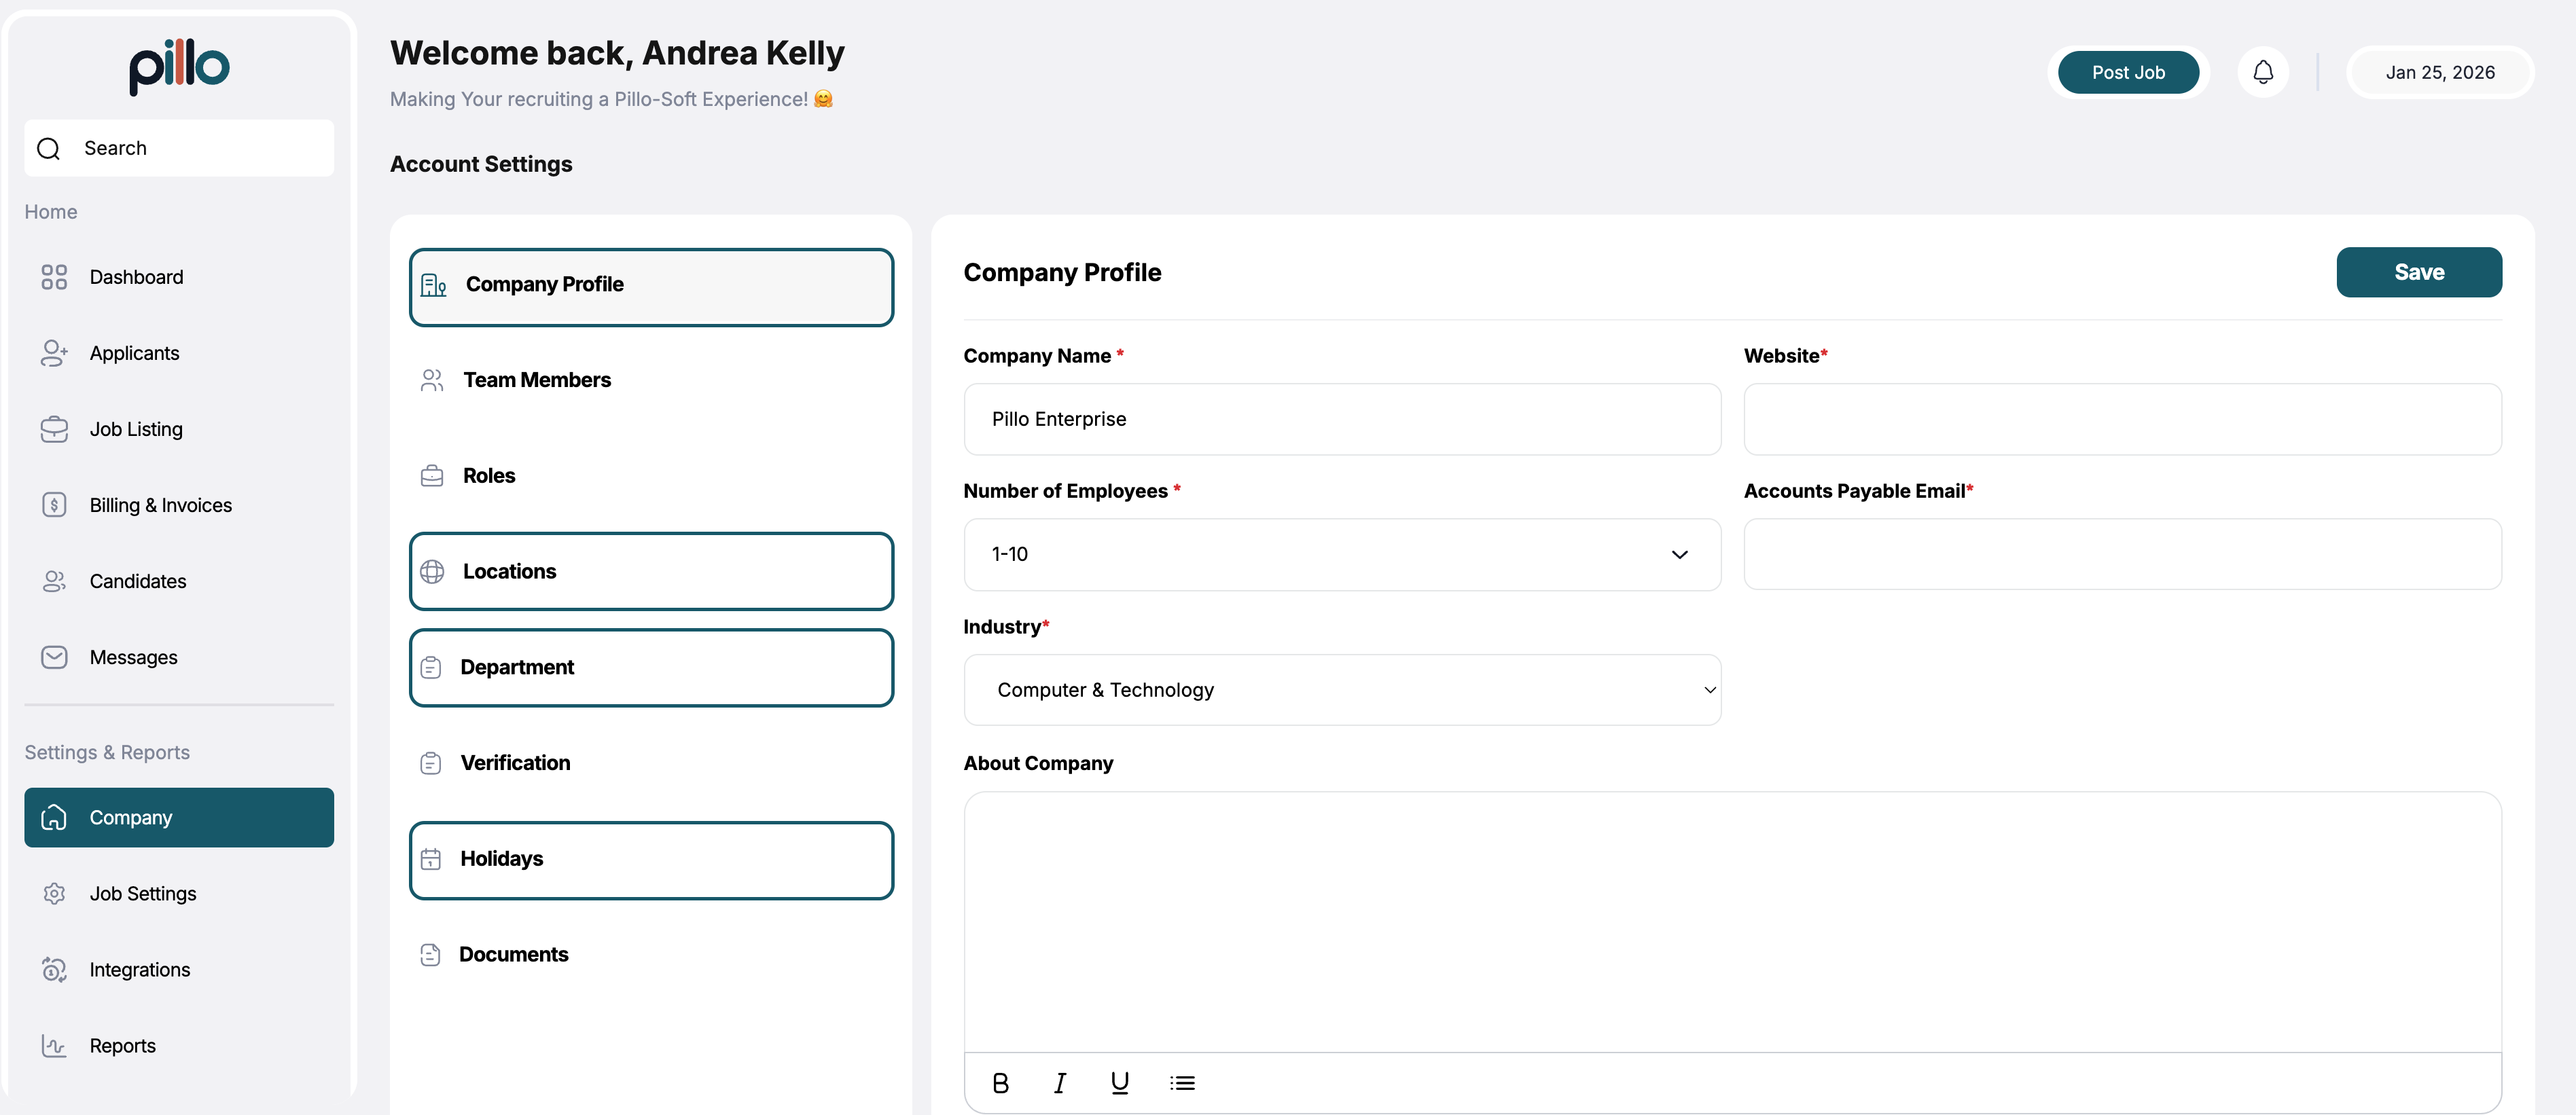2576x1115 pixels.
Task: Open Reports in sidebar
Action: tap(179, 1045)
